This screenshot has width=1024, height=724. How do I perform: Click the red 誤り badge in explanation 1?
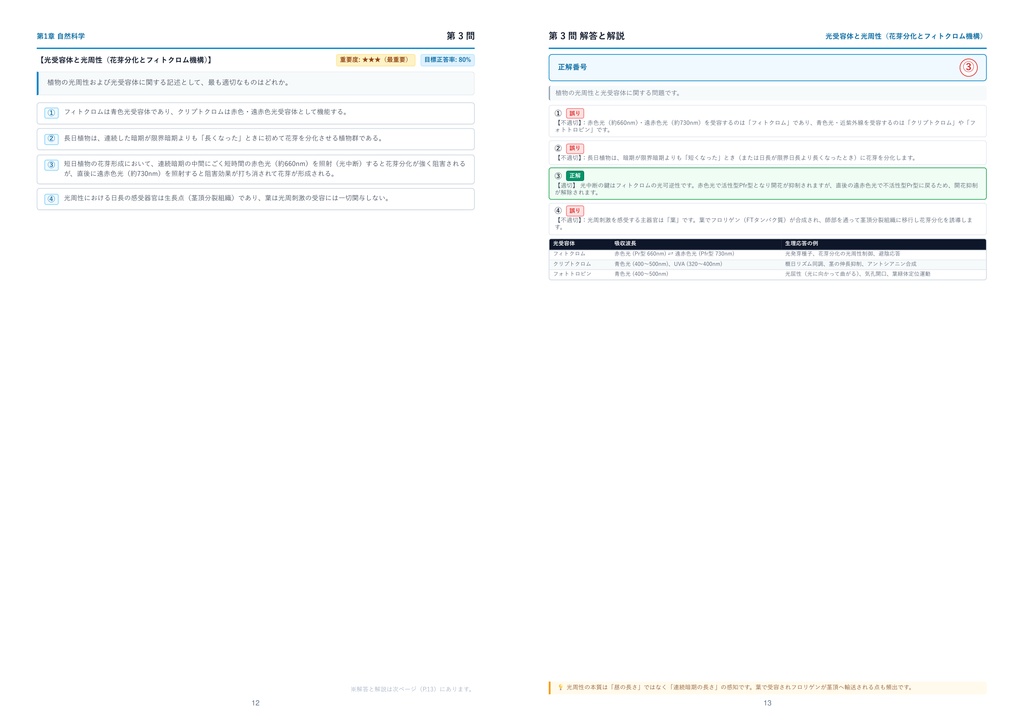tap(575, 113)
